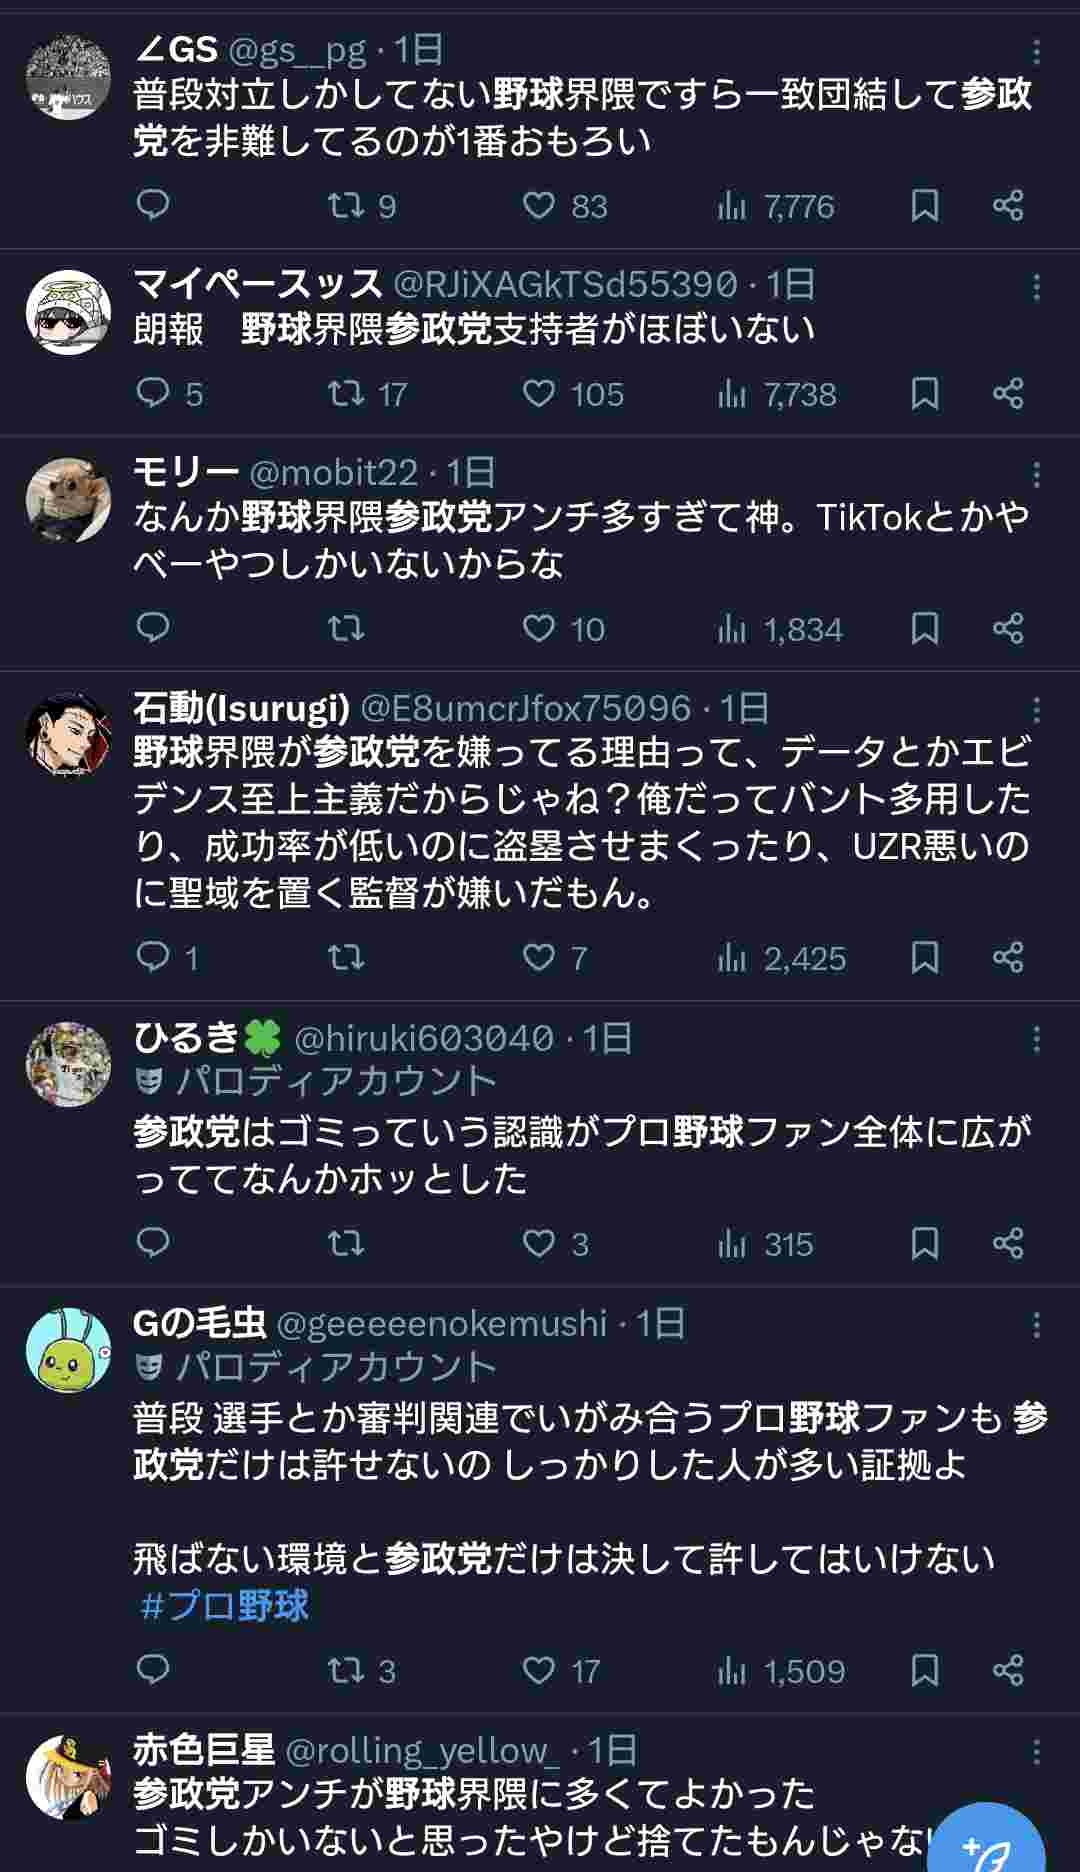The image size is (1080, 1872).
Task: Retweet the ∠GS post with 9 reposts
Action: (347, 205)
